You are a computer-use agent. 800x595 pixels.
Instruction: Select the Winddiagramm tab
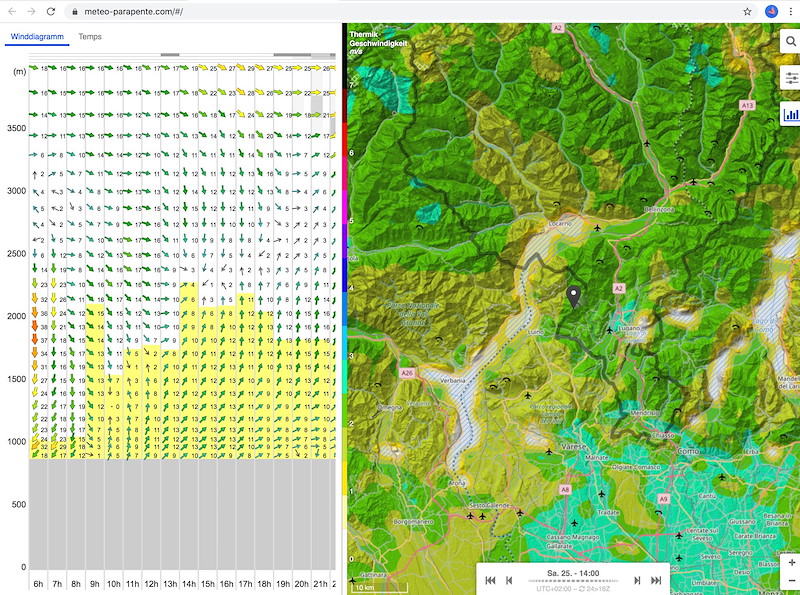[x=36, y=37]
